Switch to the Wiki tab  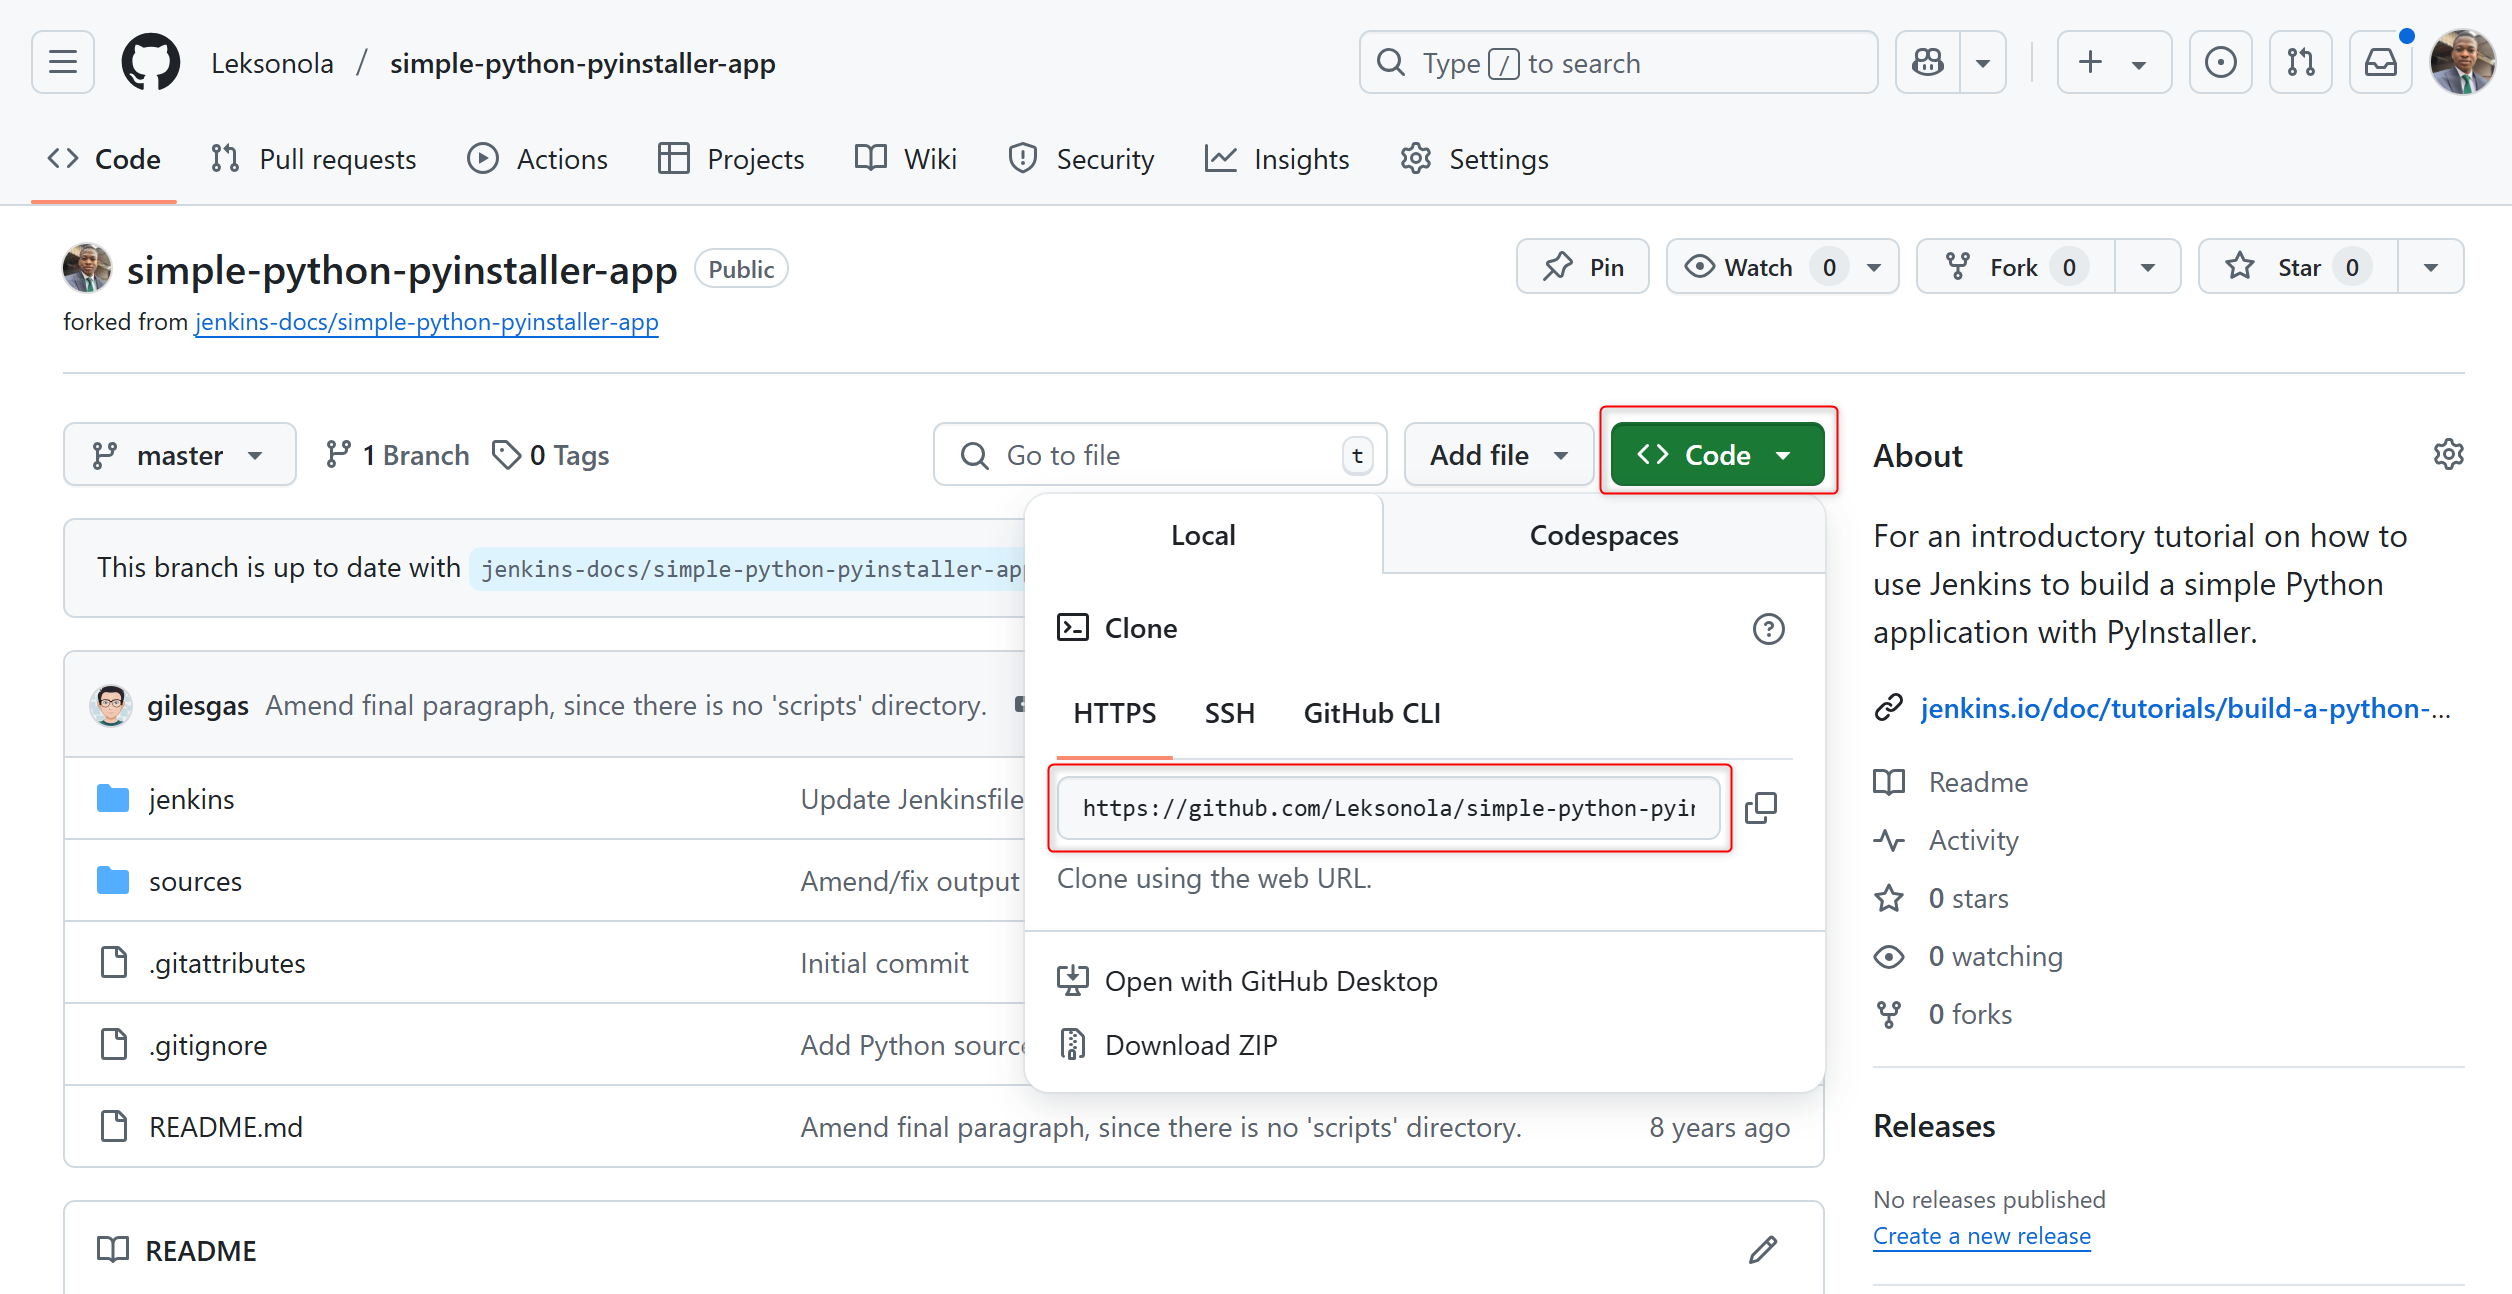906,159
